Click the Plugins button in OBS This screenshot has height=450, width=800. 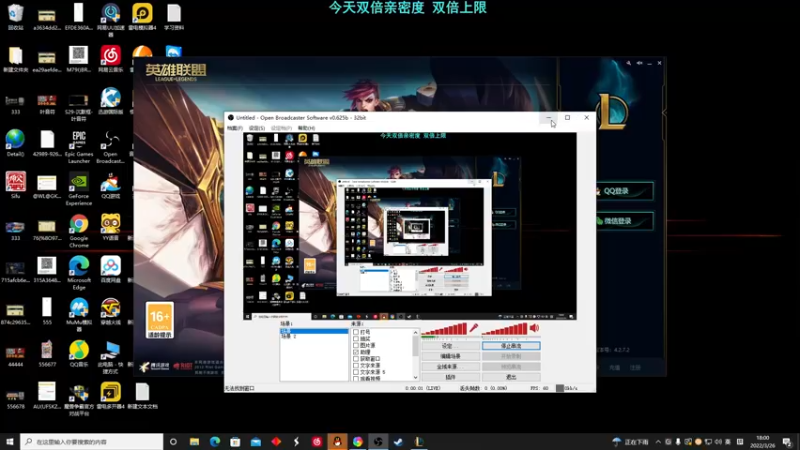(451, 377)
